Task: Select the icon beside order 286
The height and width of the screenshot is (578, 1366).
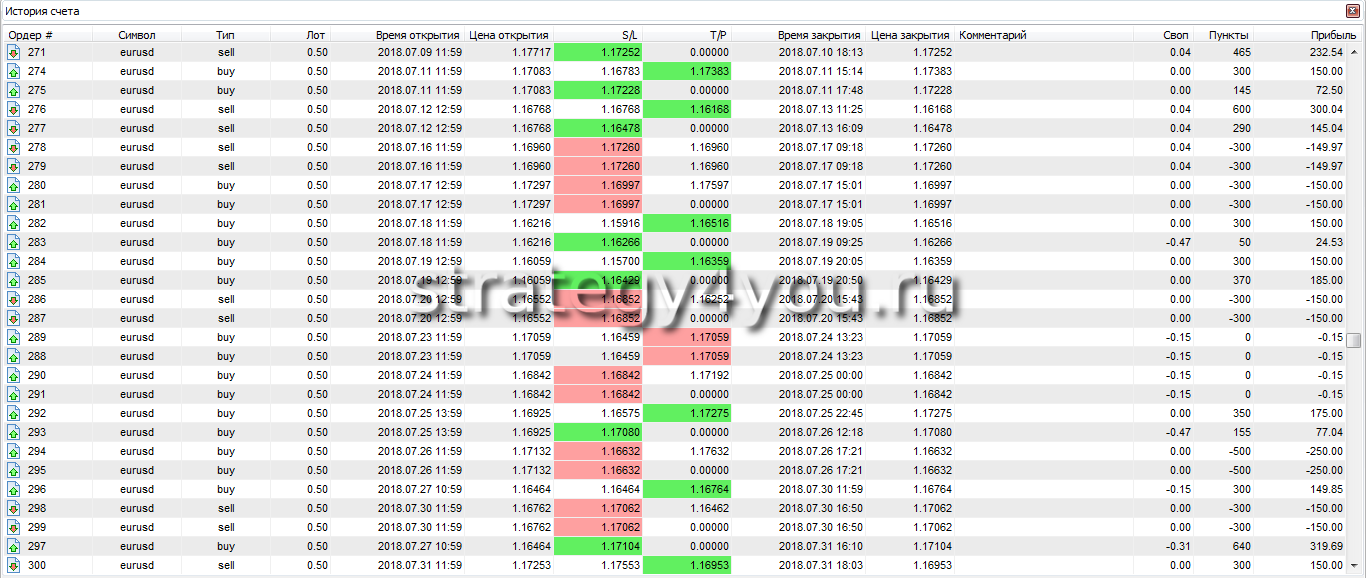Action: tap(14, 299)
